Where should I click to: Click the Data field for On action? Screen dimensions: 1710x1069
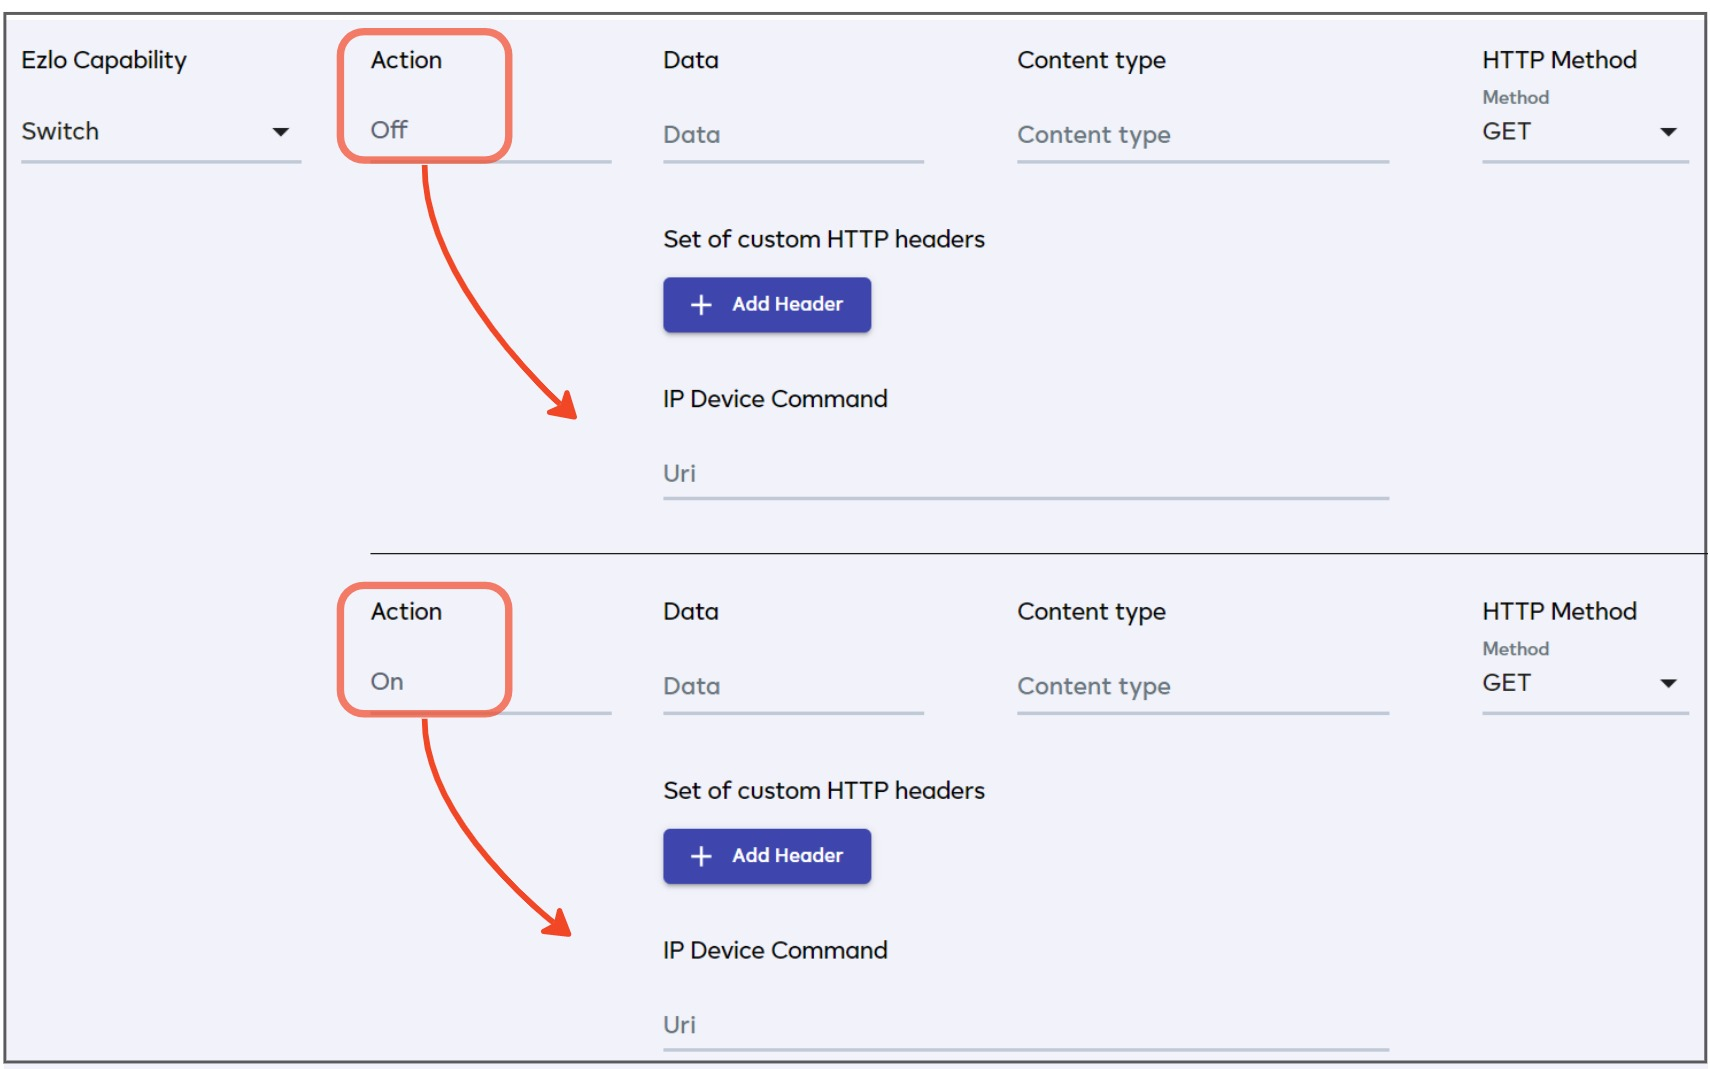[x=792, y=686]
